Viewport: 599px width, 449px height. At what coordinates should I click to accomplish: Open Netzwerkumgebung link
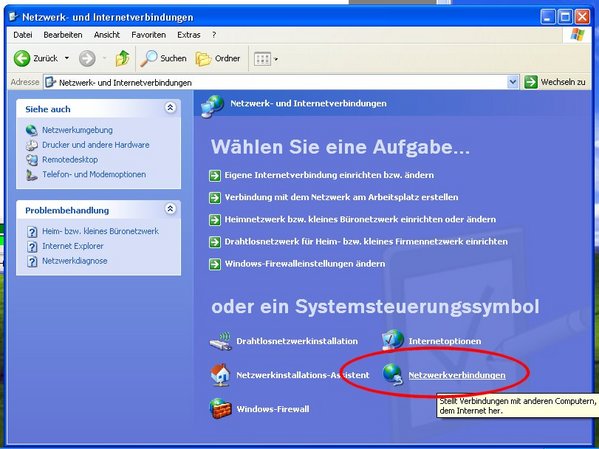point(77,130)
